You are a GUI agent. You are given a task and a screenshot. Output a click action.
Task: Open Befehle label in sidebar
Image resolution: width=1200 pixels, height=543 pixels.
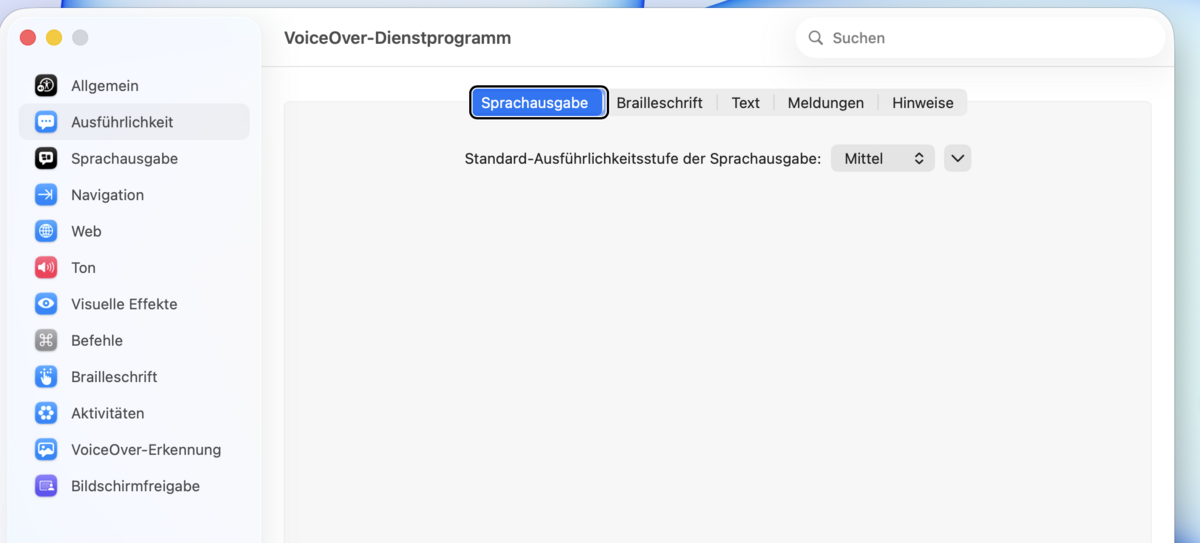(97, 340)
